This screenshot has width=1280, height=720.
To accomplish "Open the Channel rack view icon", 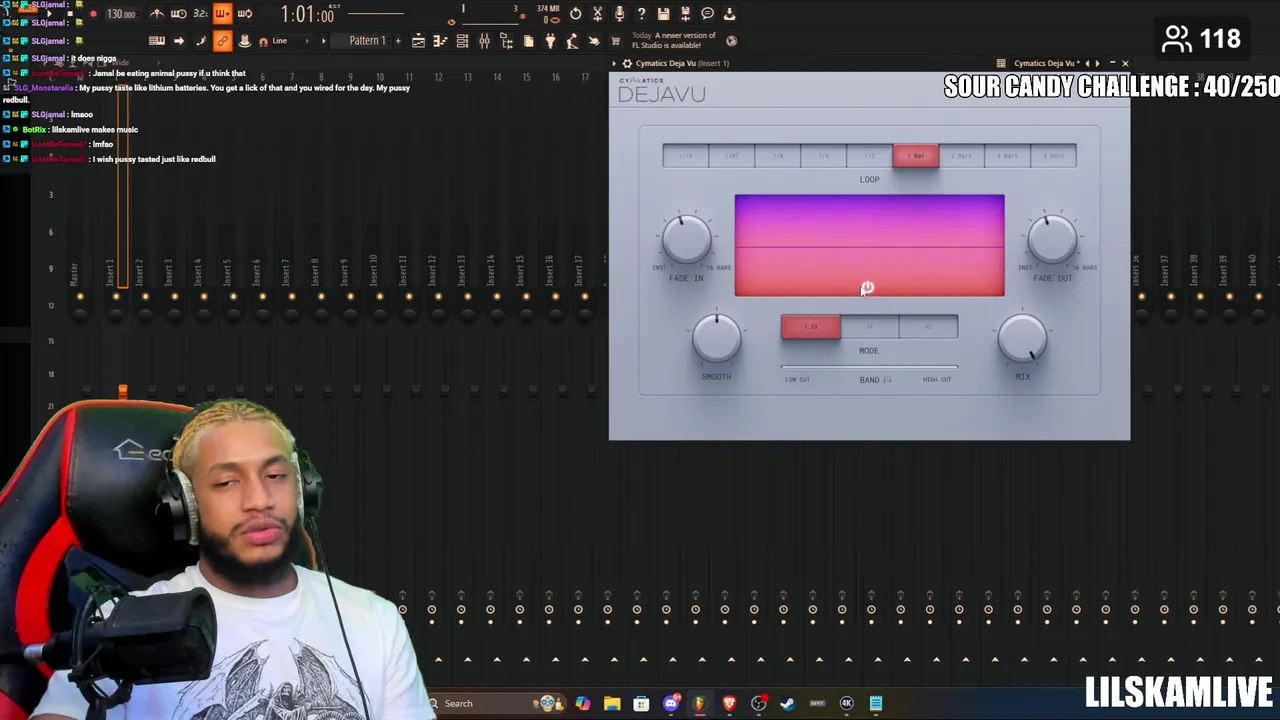I will point(462,41).
